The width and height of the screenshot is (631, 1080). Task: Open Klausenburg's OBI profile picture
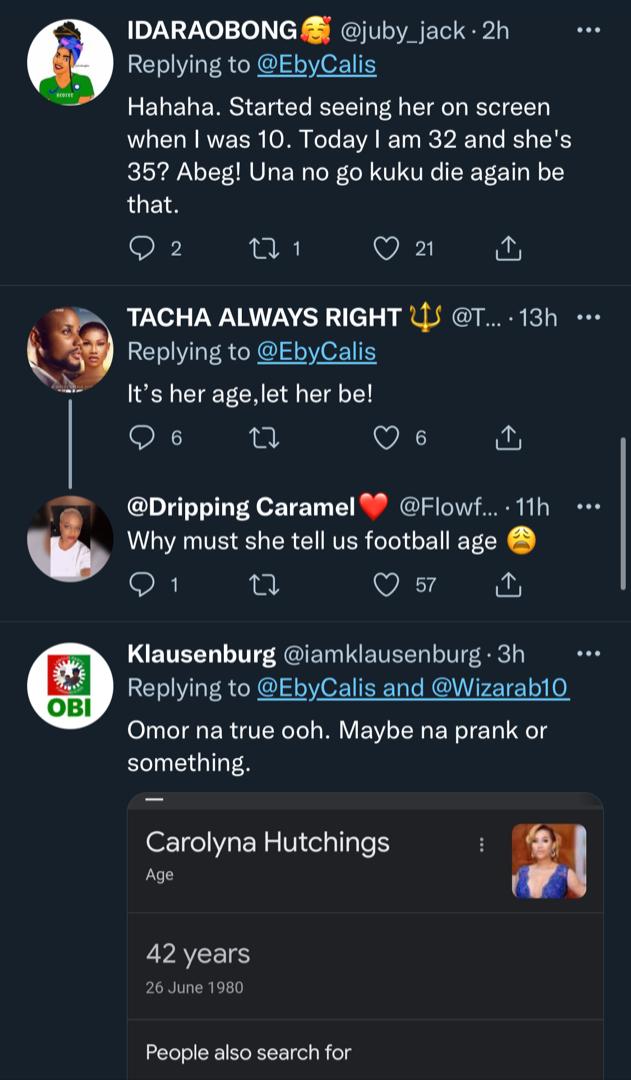coord(70,685)
